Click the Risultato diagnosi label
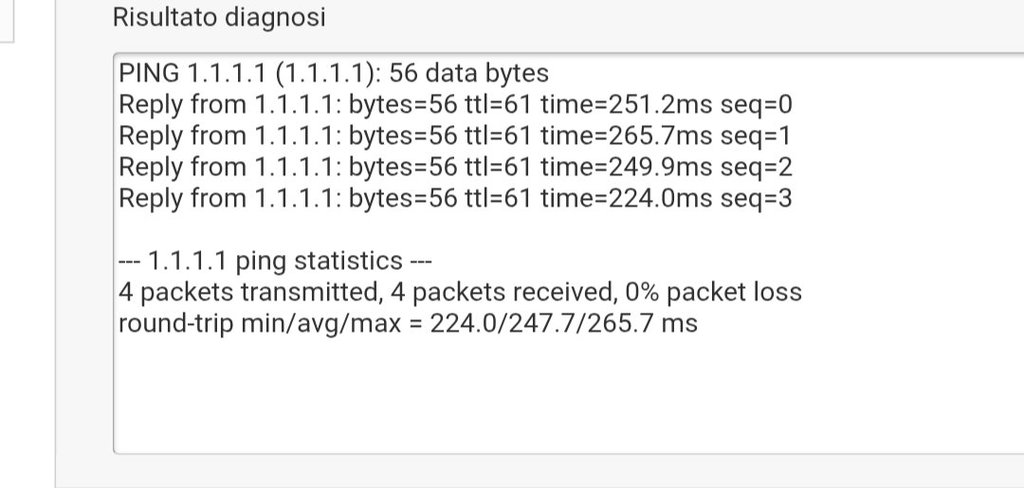1024x488 pixels. click(x=219, y=18)
